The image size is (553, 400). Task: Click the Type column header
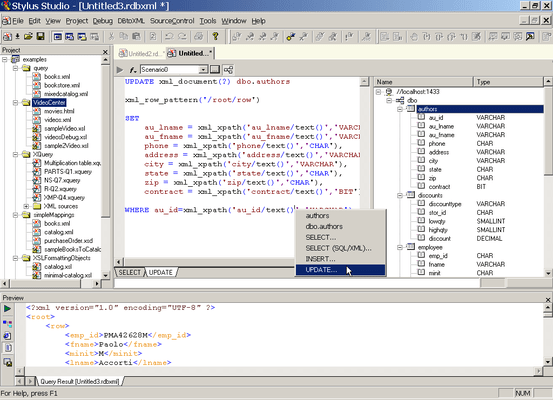(508, 82)
